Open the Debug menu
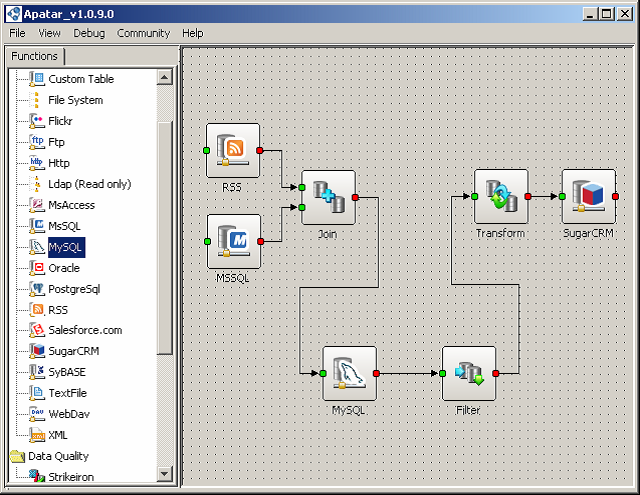Image resolution: width=640 pixels, height=495 pixels. [89, 33]
